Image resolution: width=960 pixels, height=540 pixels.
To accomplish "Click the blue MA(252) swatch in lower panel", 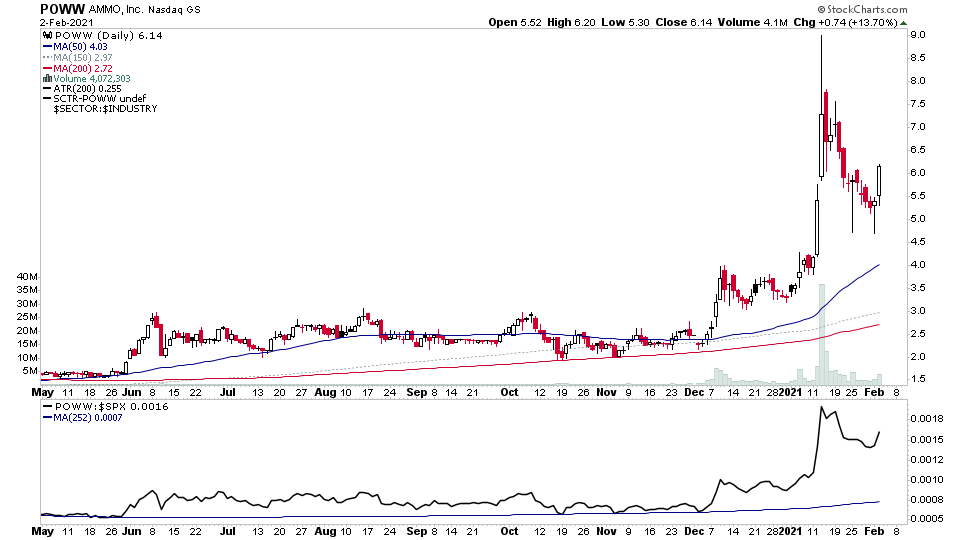I will coord(47,418).
